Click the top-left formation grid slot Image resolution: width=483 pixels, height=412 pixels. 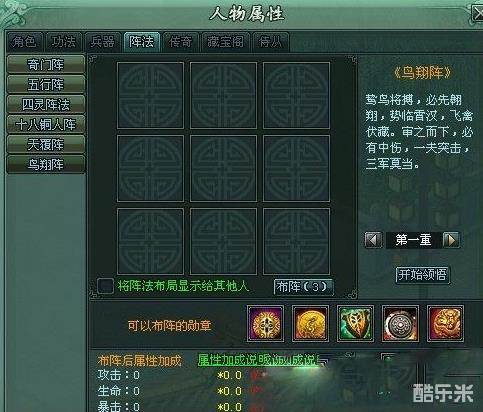pyautogui.click(x=150, y=95)
